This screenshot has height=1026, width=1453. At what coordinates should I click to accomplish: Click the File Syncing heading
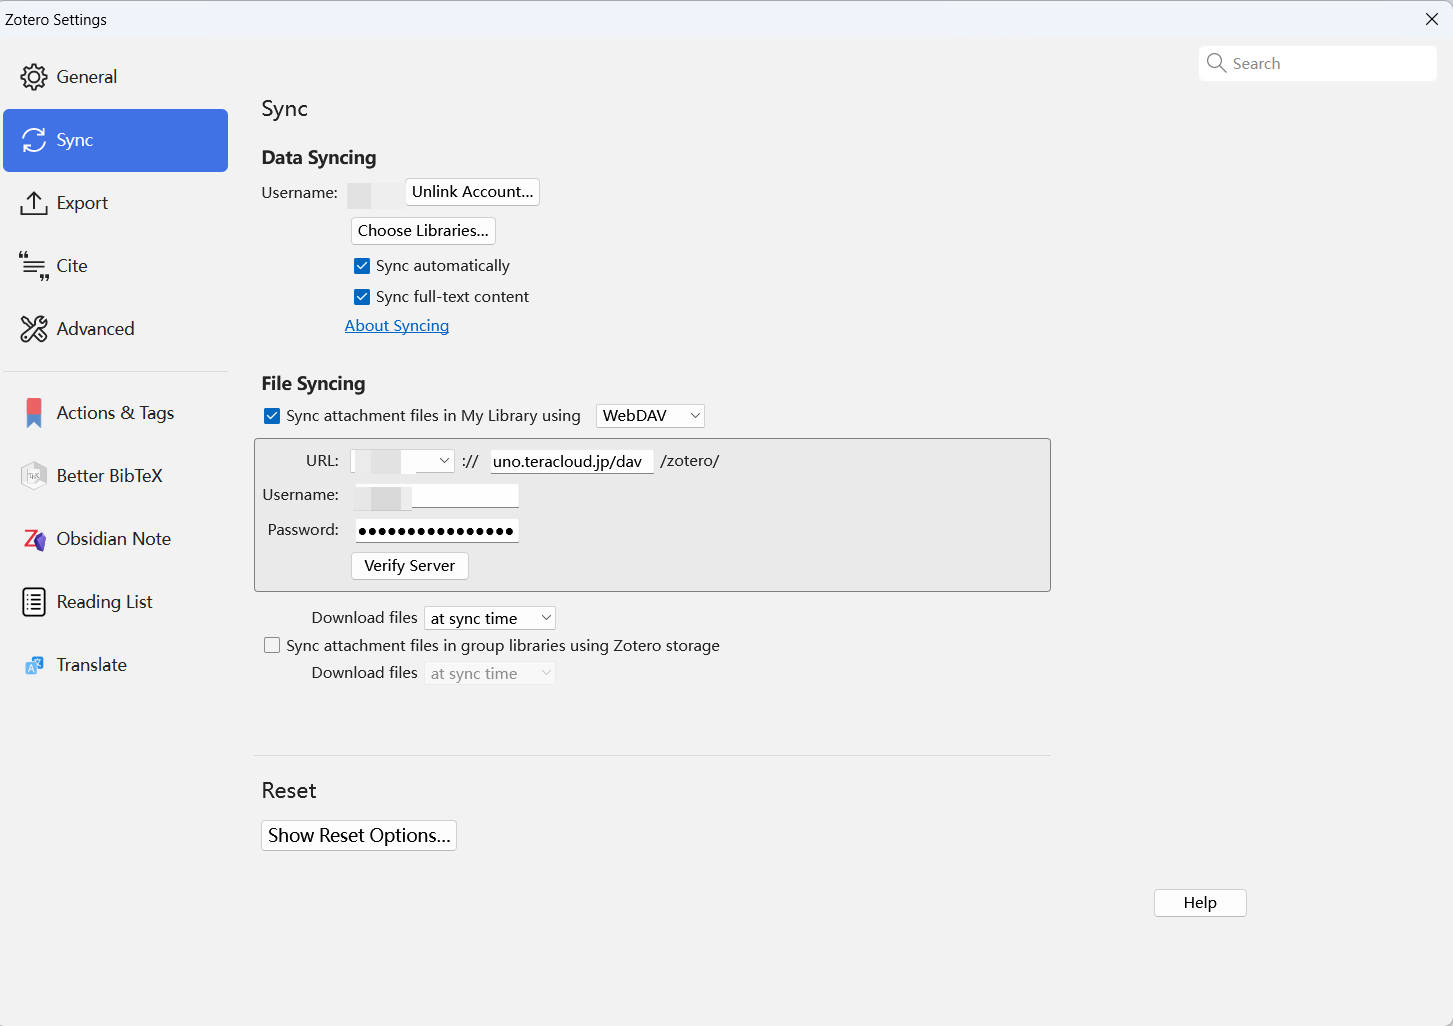point(314,384)
